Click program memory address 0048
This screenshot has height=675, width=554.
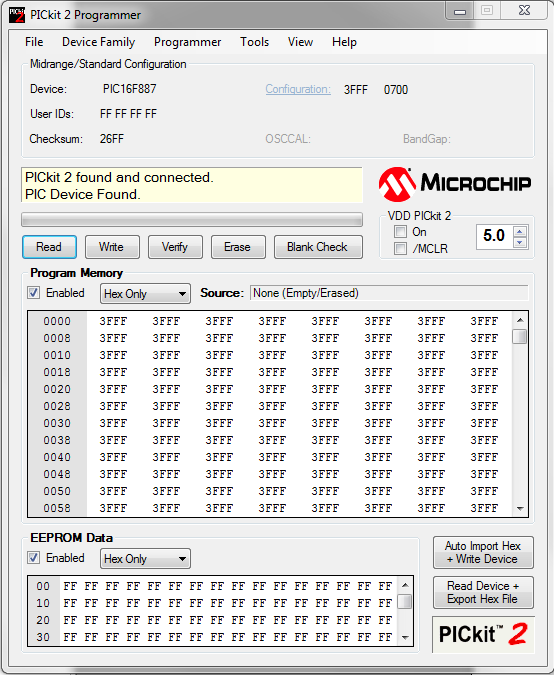[57, 474]
